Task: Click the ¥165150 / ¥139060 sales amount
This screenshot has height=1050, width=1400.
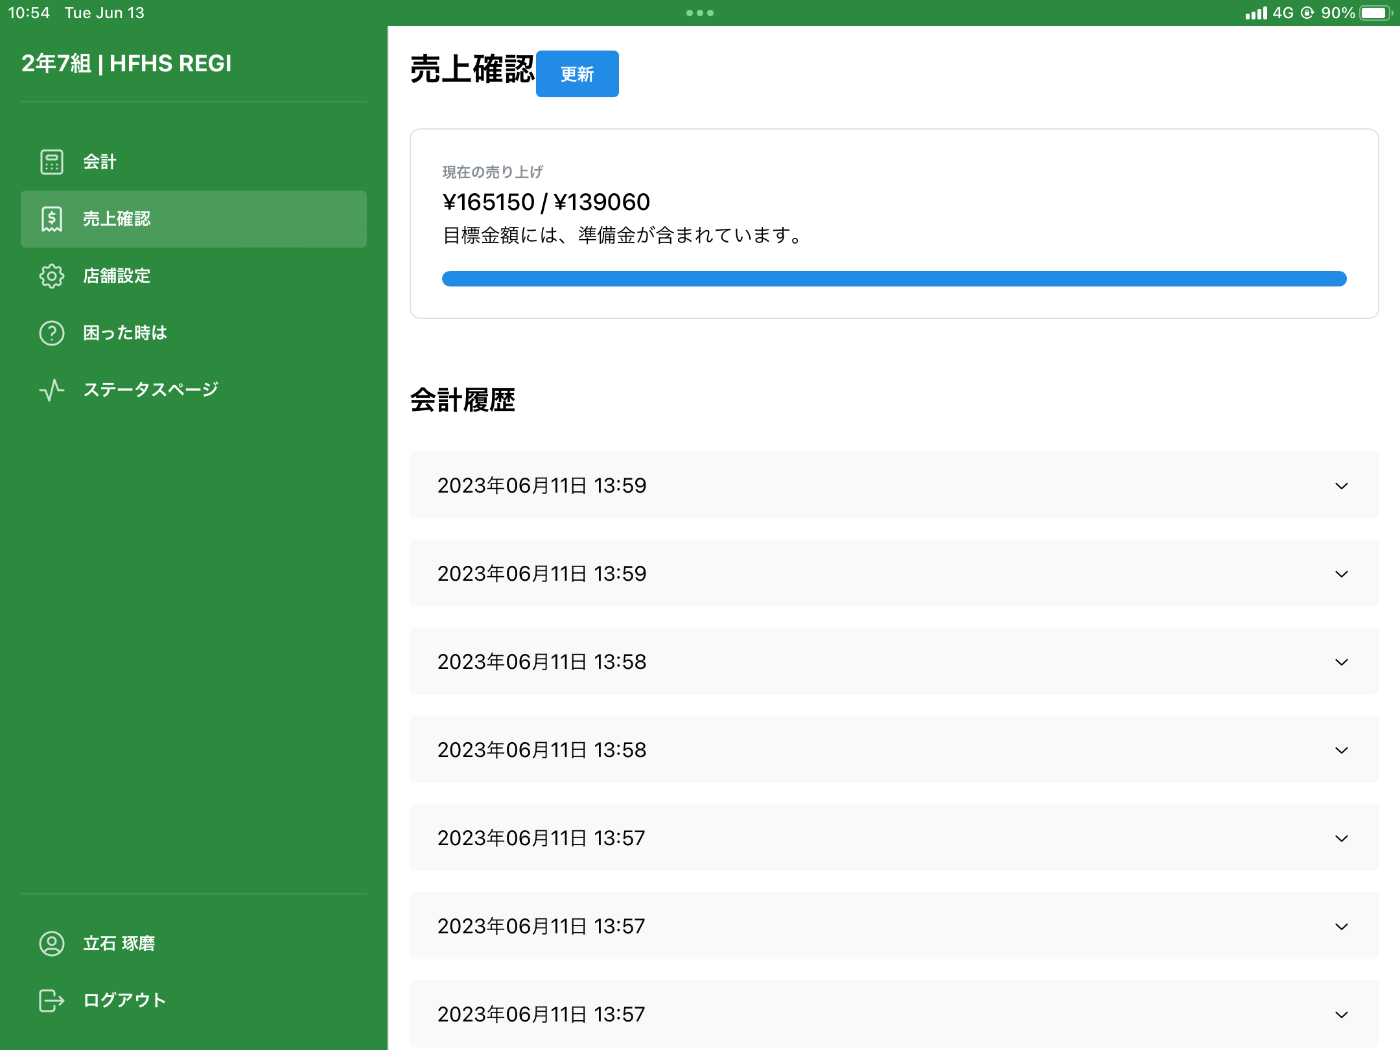Action: pos(546,202)
